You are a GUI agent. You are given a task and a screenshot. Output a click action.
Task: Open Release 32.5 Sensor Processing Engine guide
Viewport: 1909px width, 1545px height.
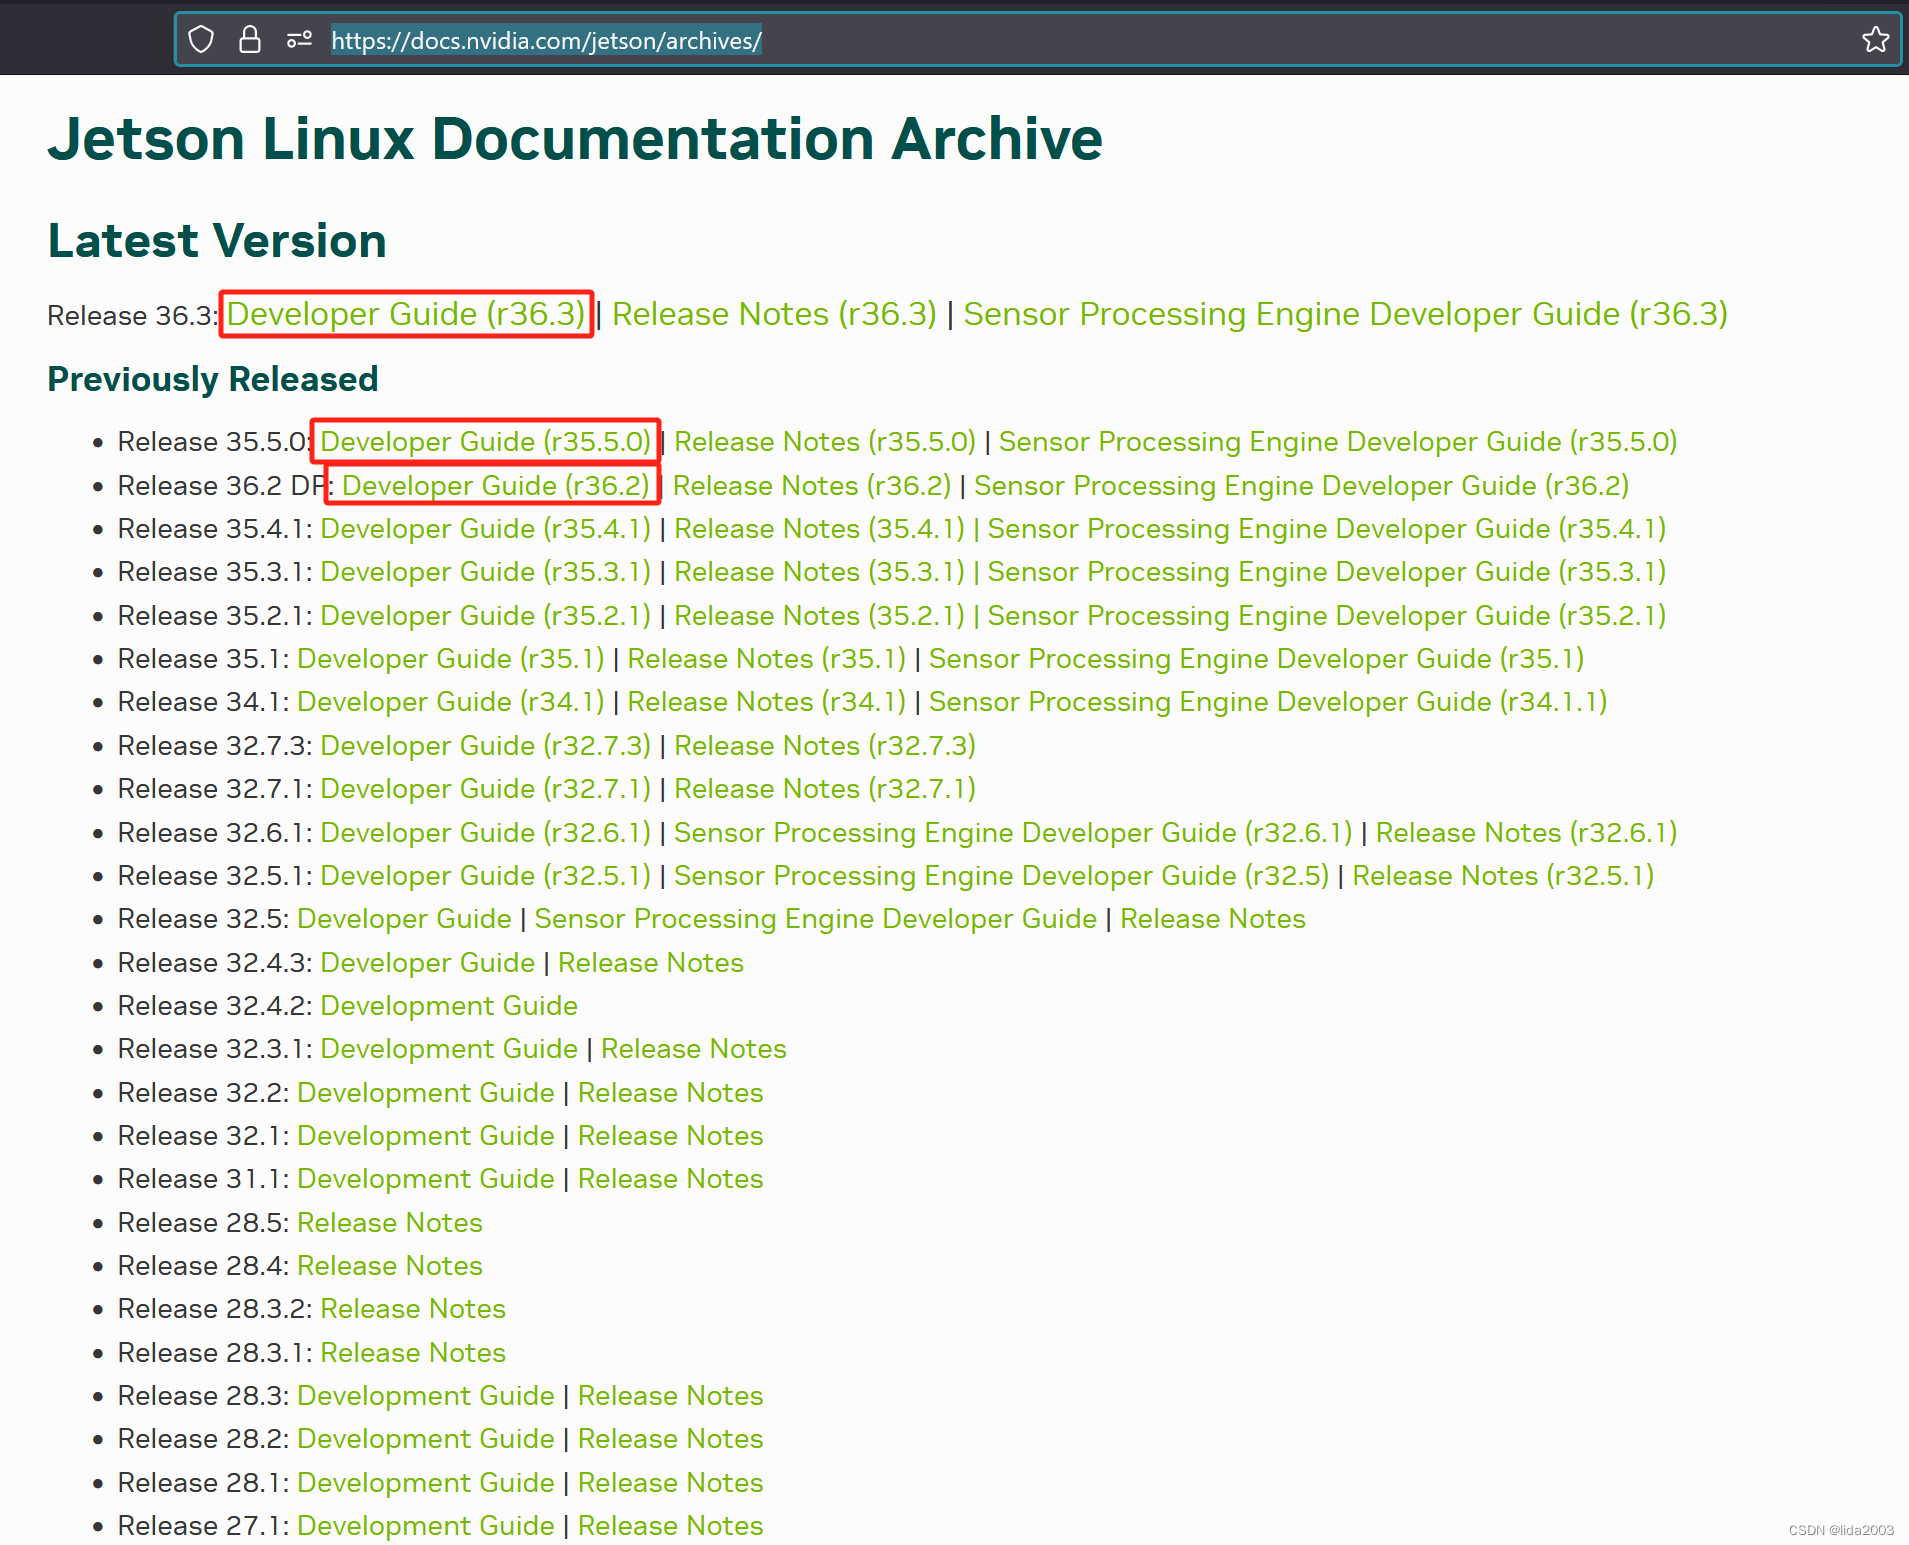click(815, 919)
